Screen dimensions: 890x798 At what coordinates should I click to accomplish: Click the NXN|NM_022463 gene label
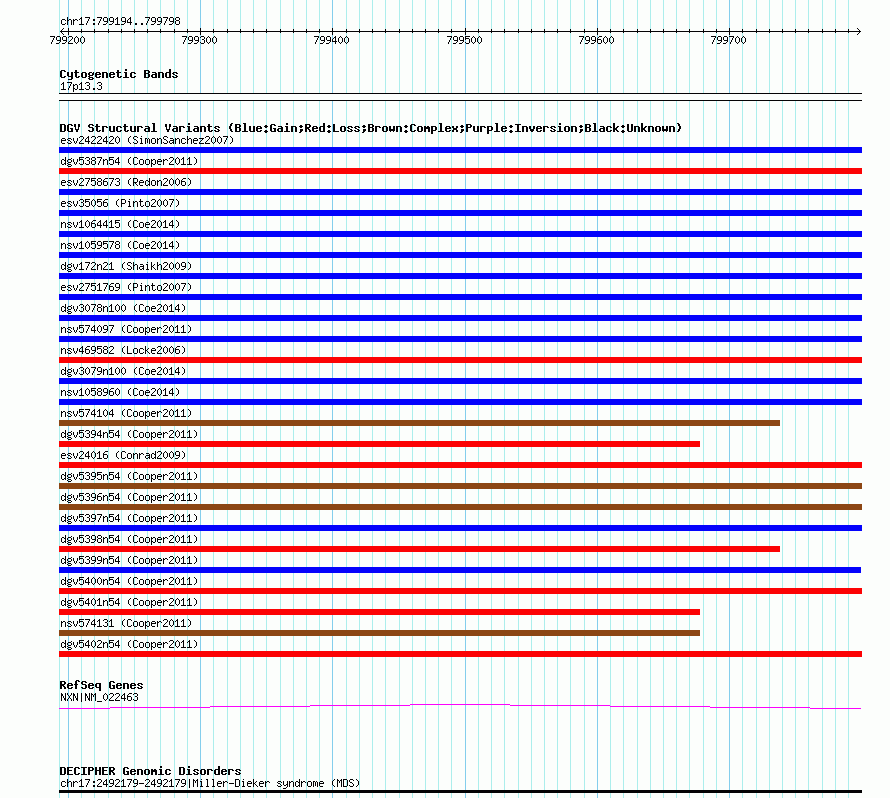pos(99,697)
